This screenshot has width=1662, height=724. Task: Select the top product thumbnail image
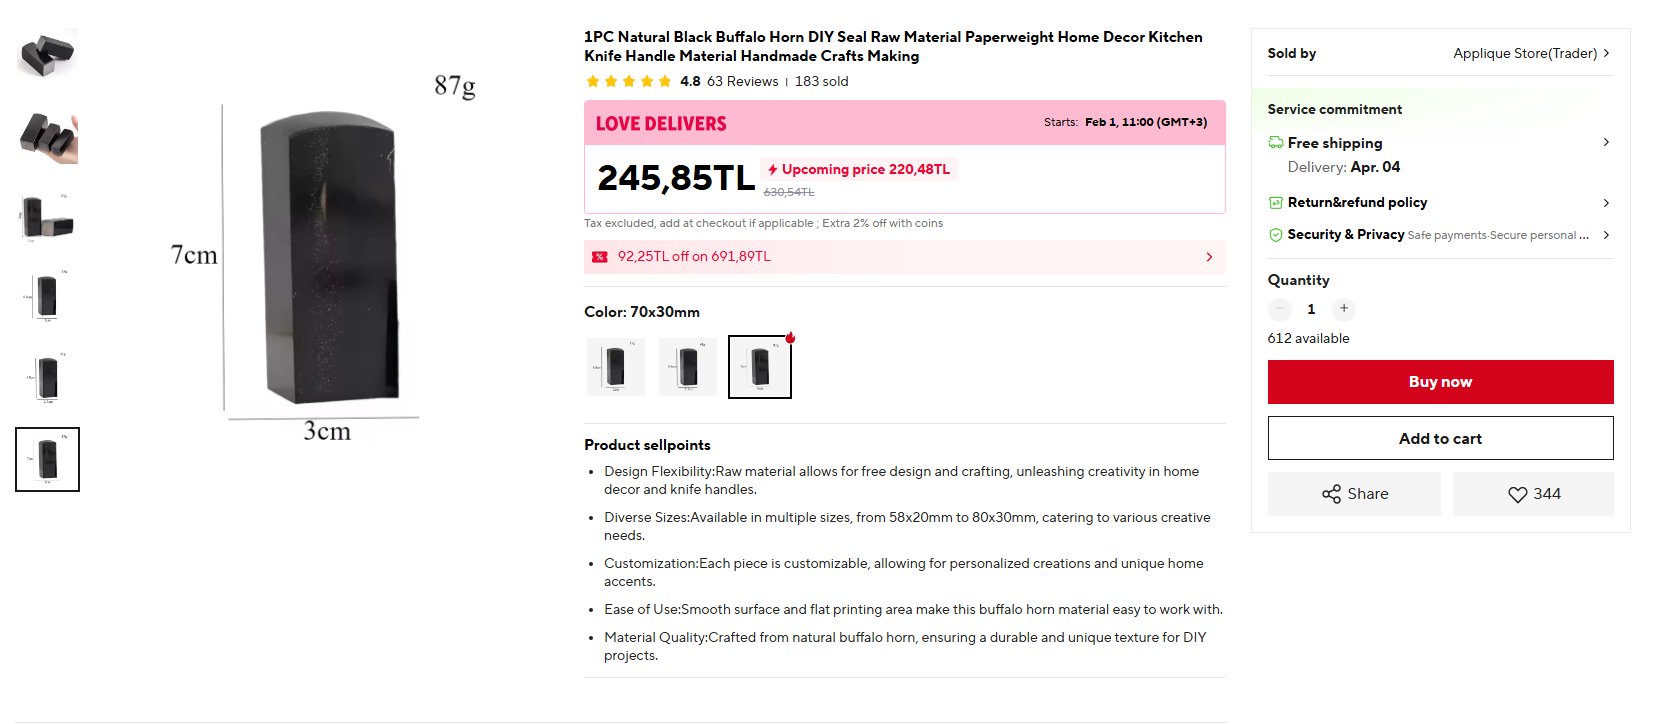pyautogui.click(x=47, y=54)
